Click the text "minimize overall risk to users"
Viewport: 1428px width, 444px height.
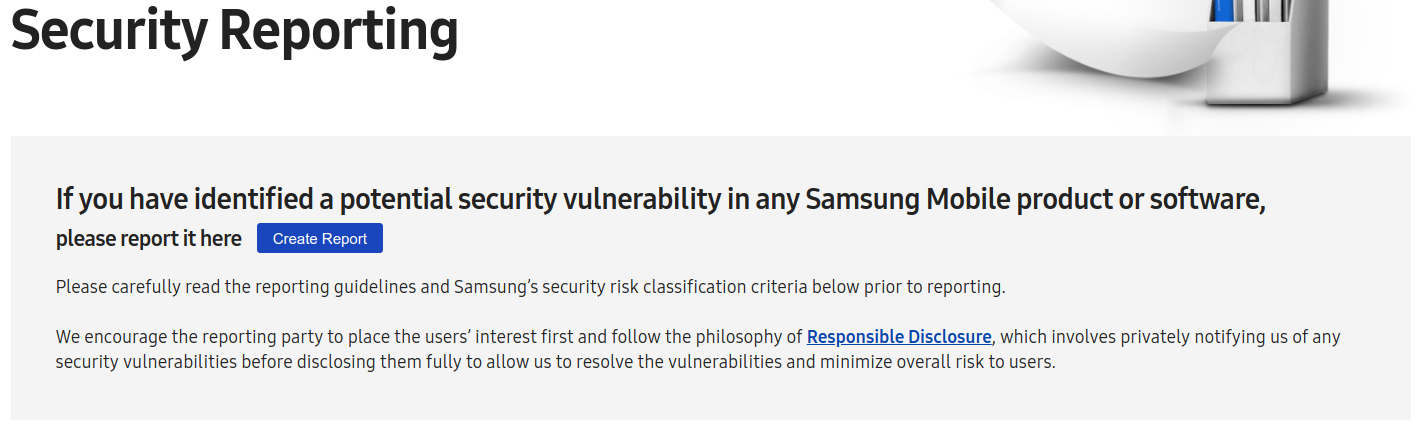click(x=937, y=362)
